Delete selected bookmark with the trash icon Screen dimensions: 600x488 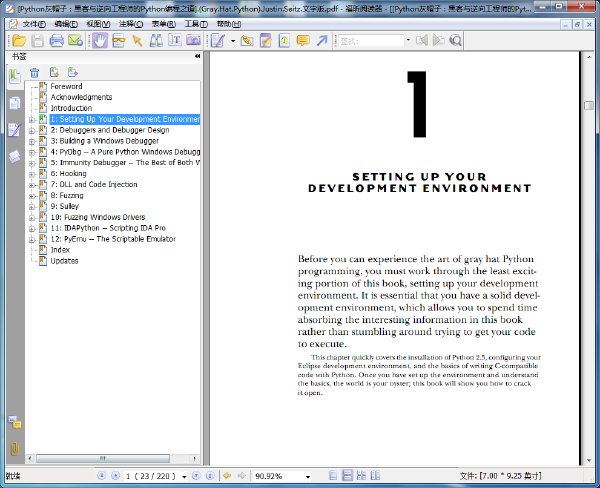34,72
